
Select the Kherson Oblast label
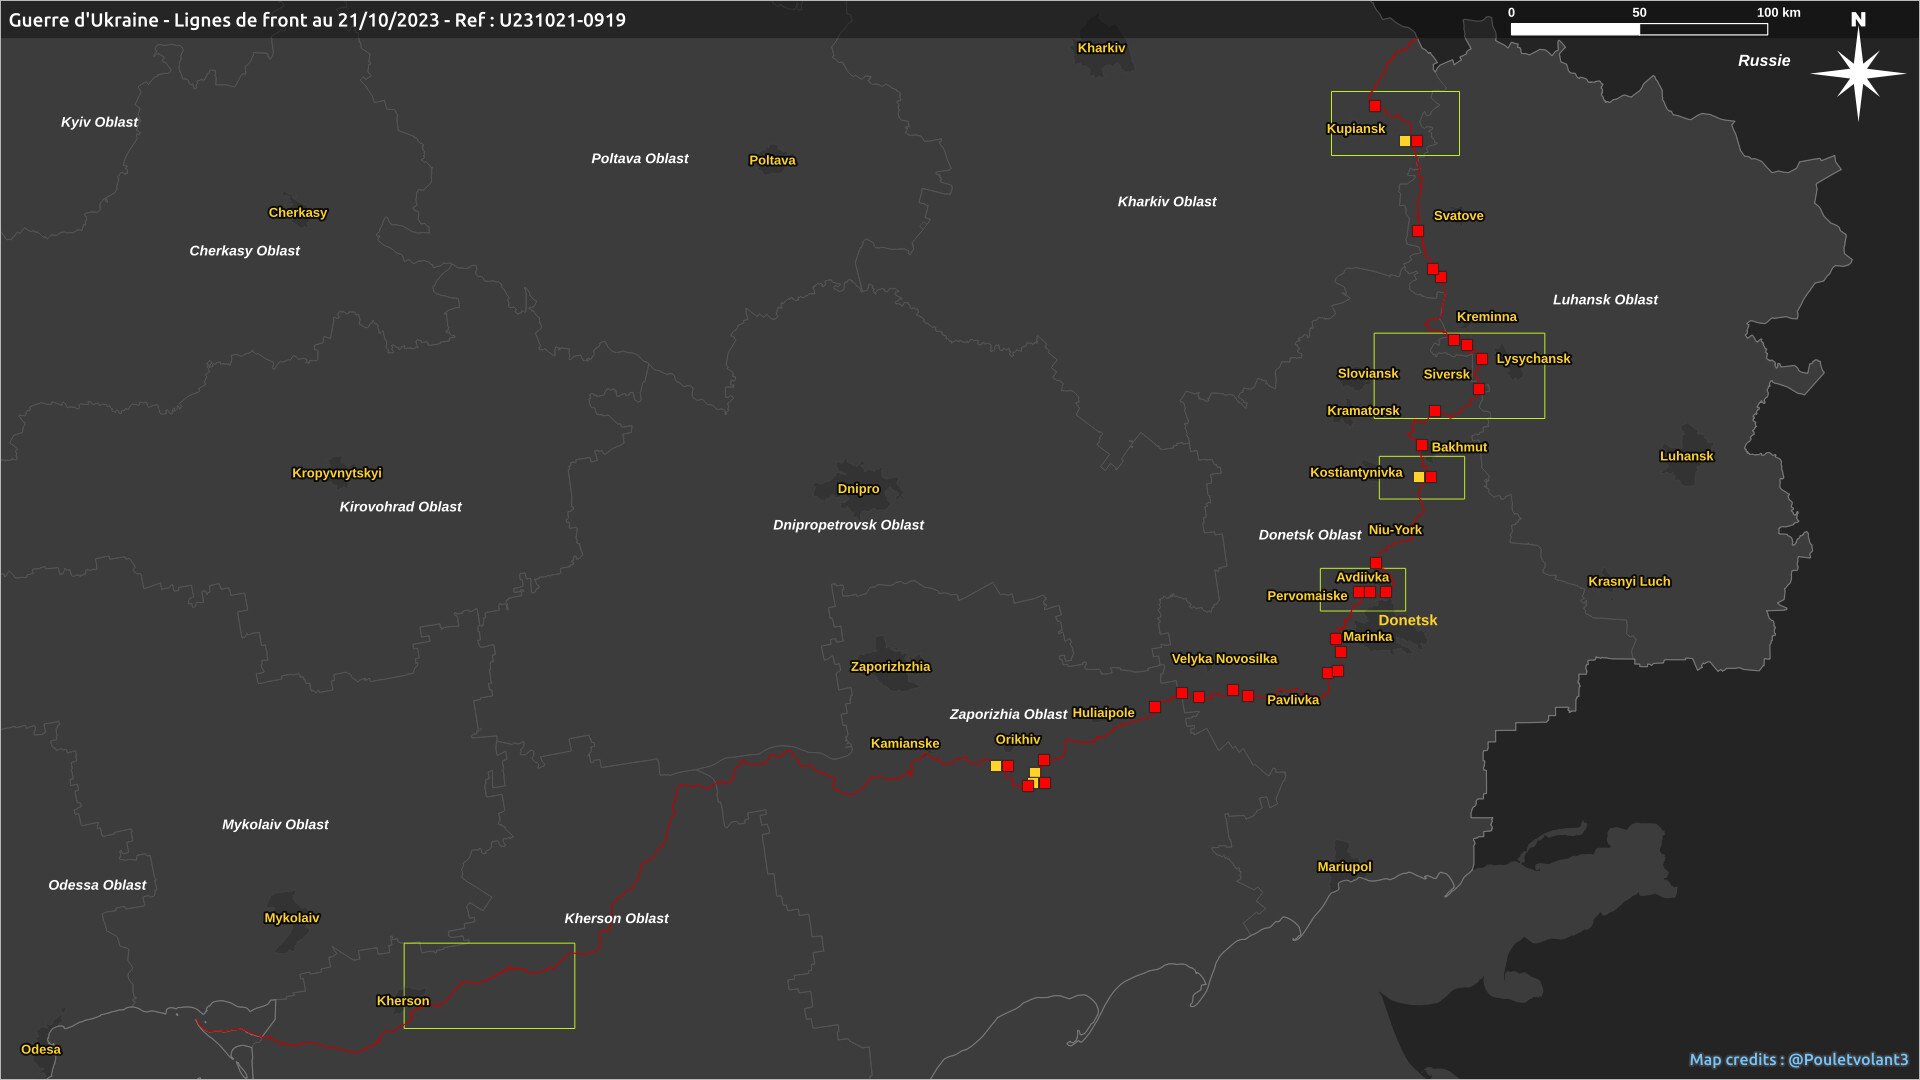point(616,918)
